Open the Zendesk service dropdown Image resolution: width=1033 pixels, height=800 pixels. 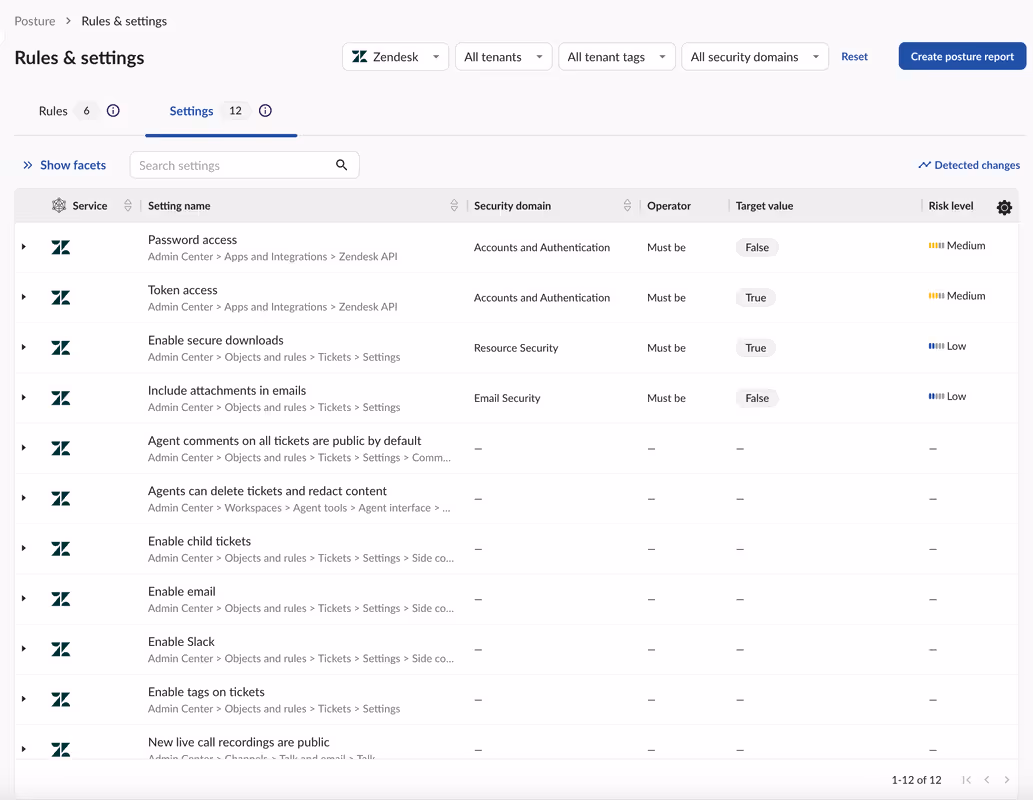[396, 57]
